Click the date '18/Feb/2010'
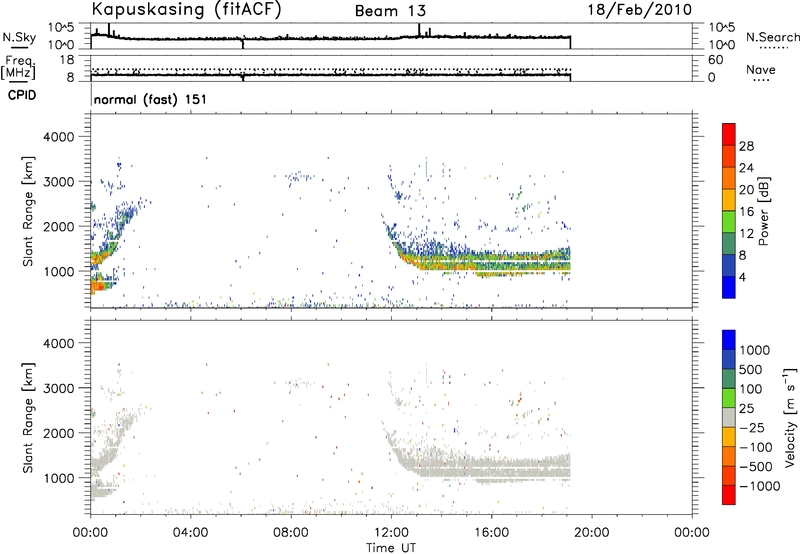Image resolution: width=800 pixels, height=554 pixels. coord(640,10)
